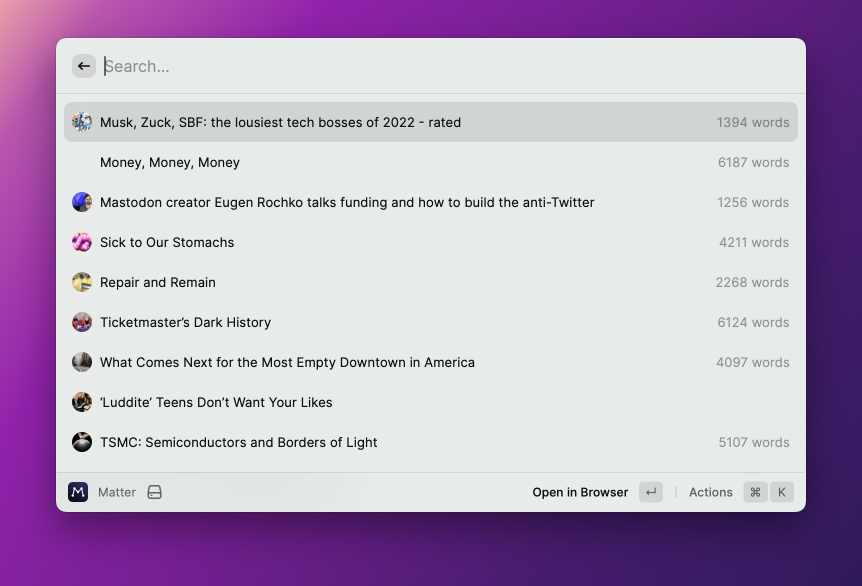Select What Comes Next for Downtown article
This screenshot has width=862, height=586.
287,362
